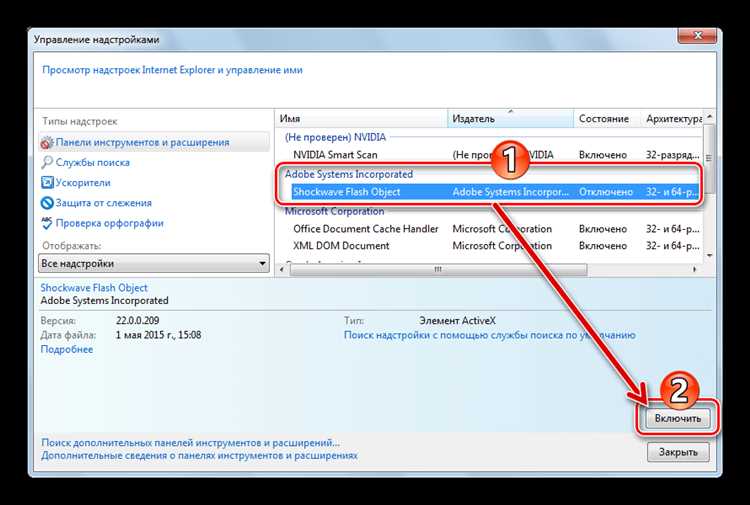
Task: Click the Защита от слежения blocked icon
Action: (47, 203)
